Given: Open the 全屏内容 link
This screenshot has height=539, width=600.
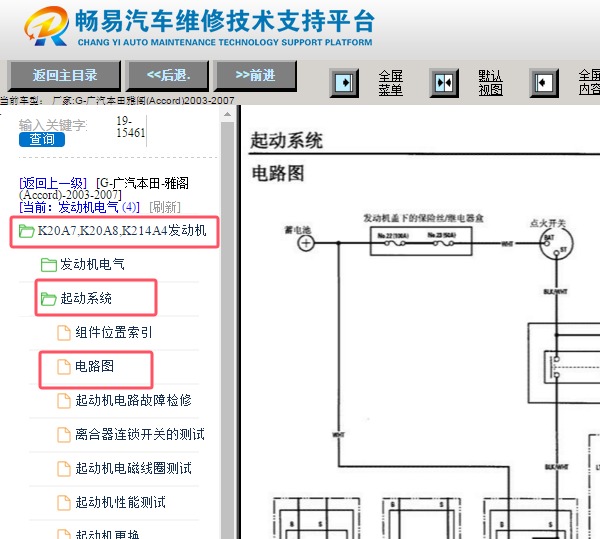Looking at the screenshot, I should [589, 83].
